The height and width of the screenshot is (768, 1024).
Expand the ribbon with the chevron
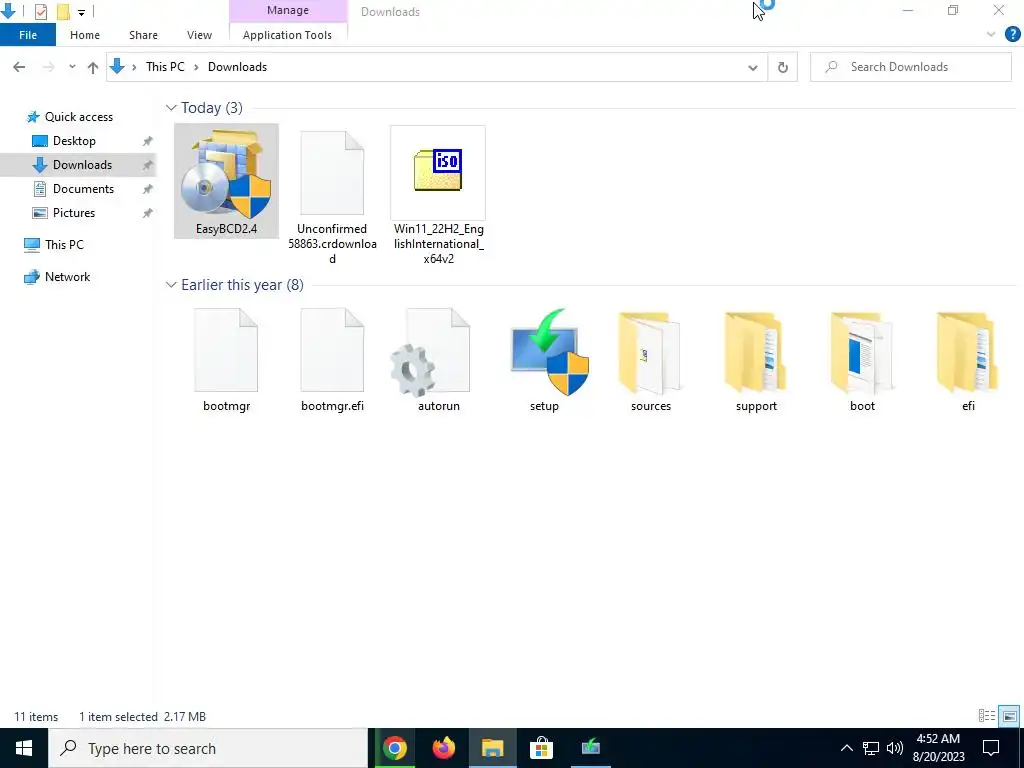click(x=991, y=35)
